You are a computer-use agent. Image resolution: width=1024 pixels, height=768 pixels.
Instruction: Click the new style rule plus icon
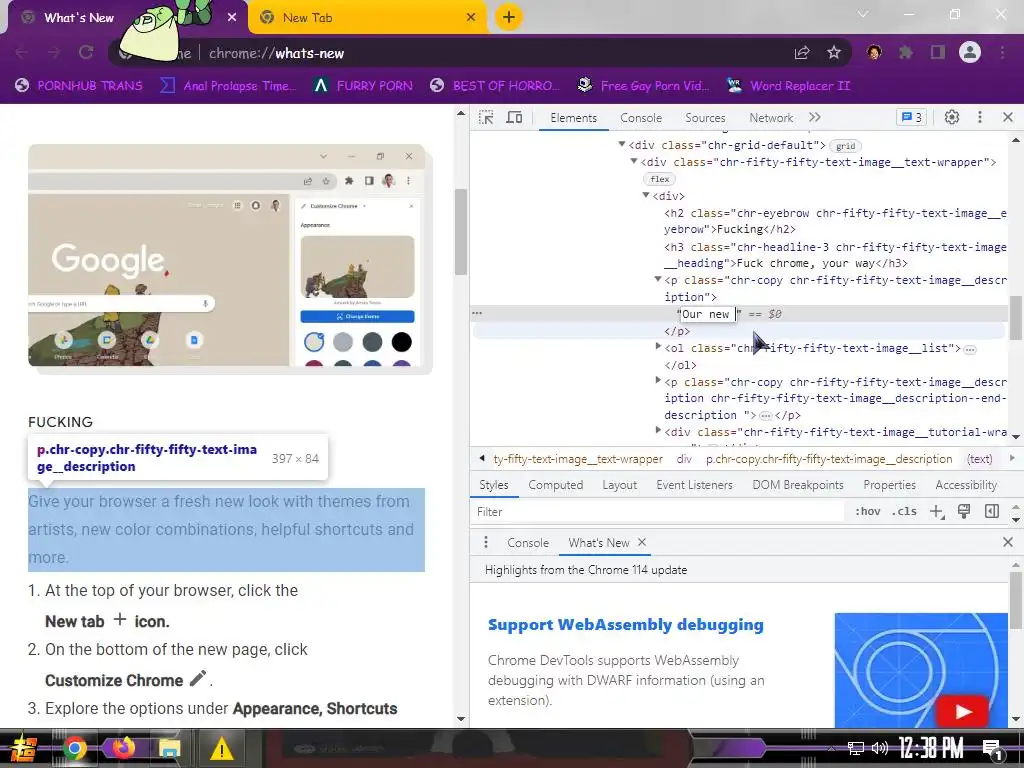pos(936,512)
